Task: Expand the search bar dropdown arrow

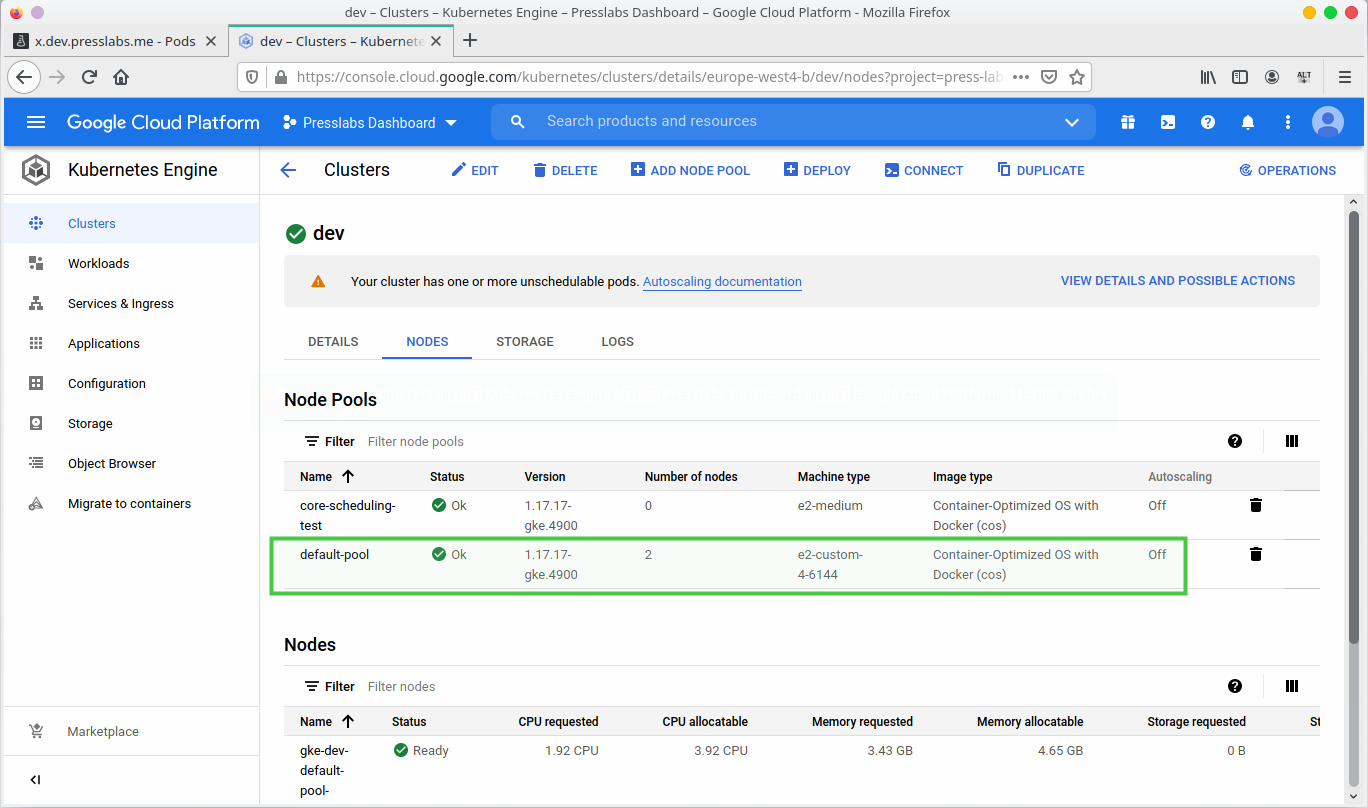Action: click(x=1072, y=122)
